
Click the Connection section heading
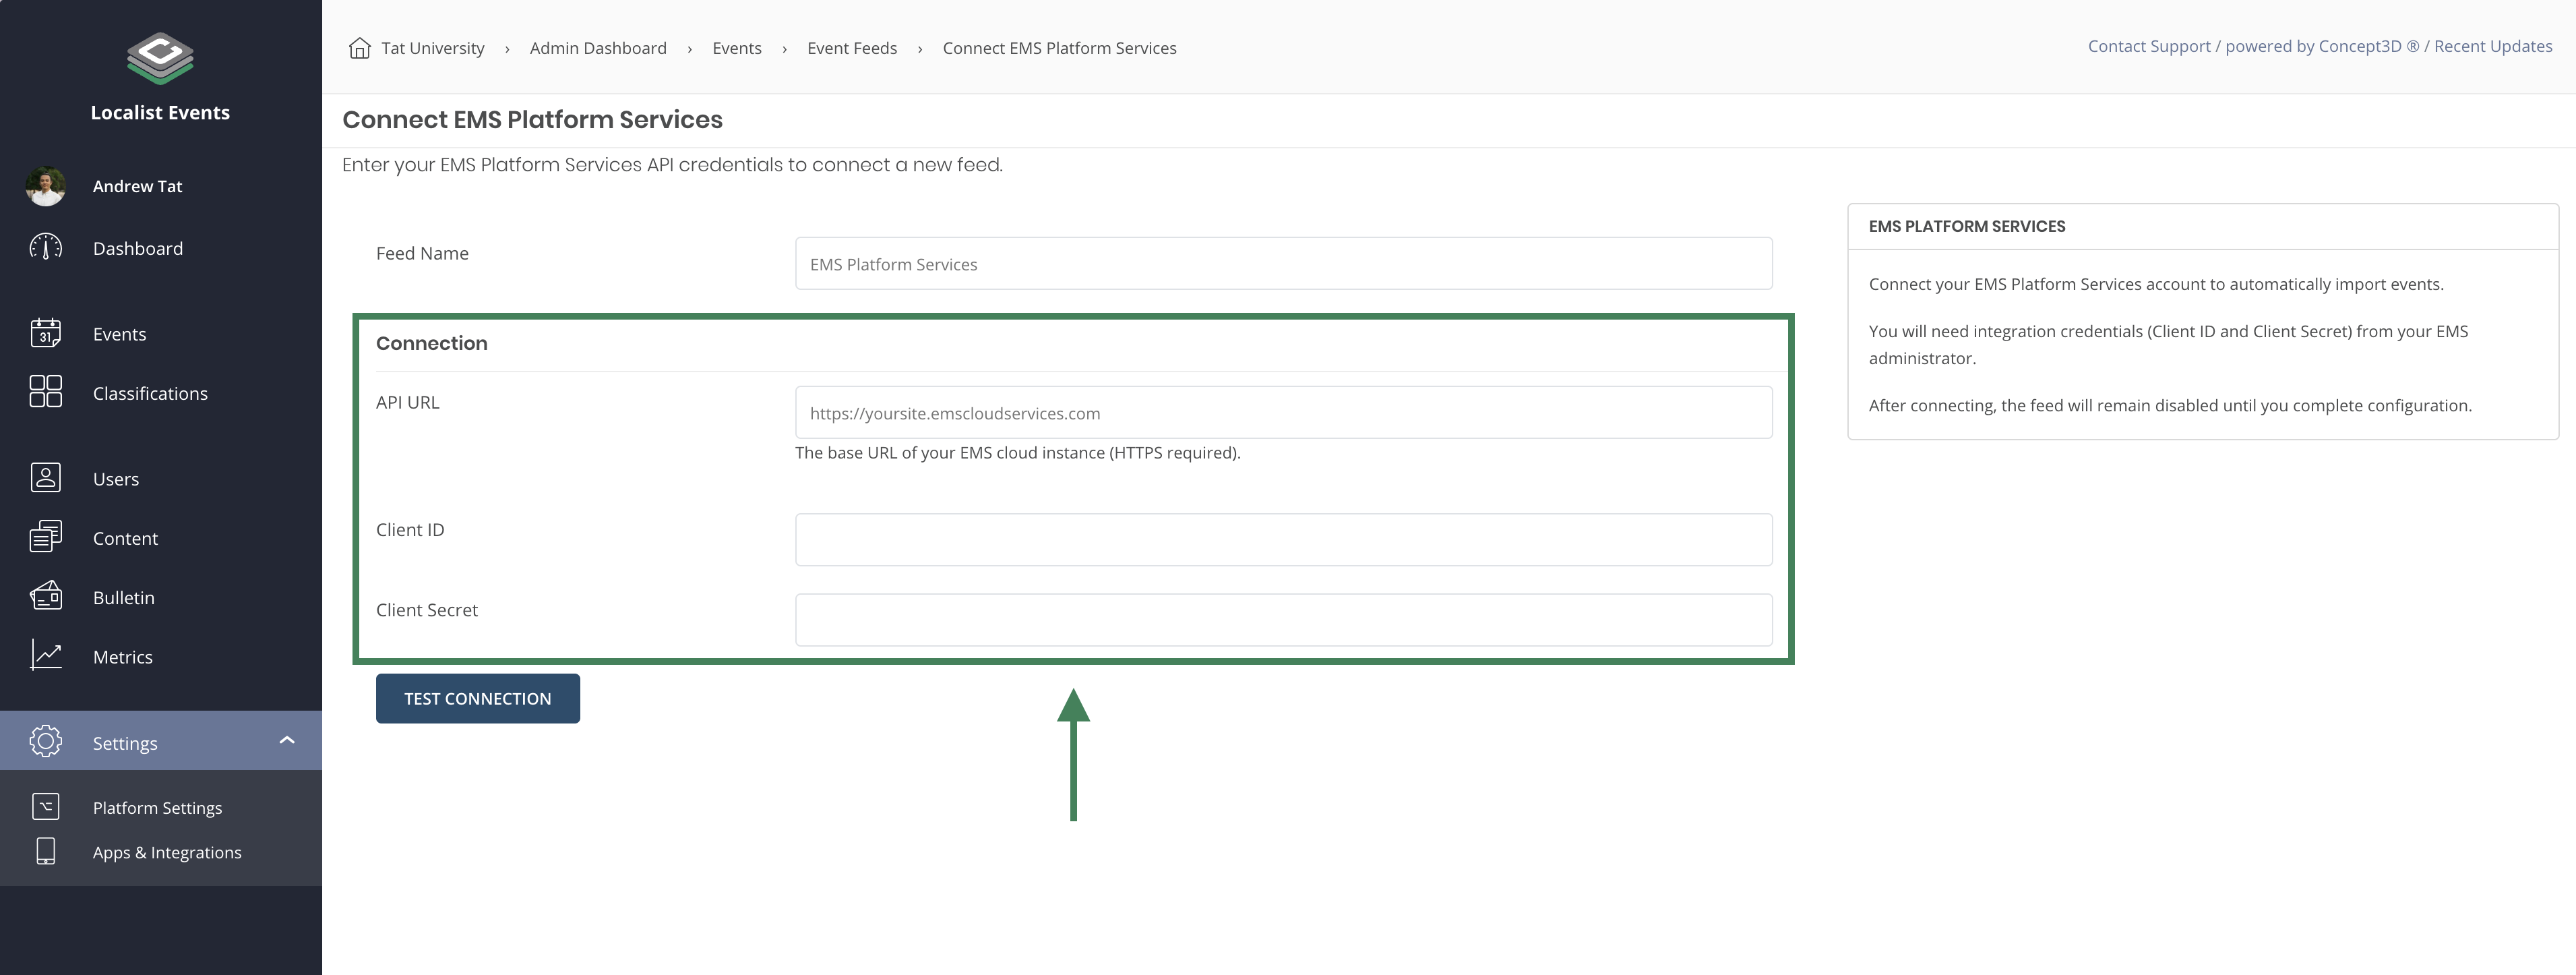pyautogui.click(x=432, y=343)
